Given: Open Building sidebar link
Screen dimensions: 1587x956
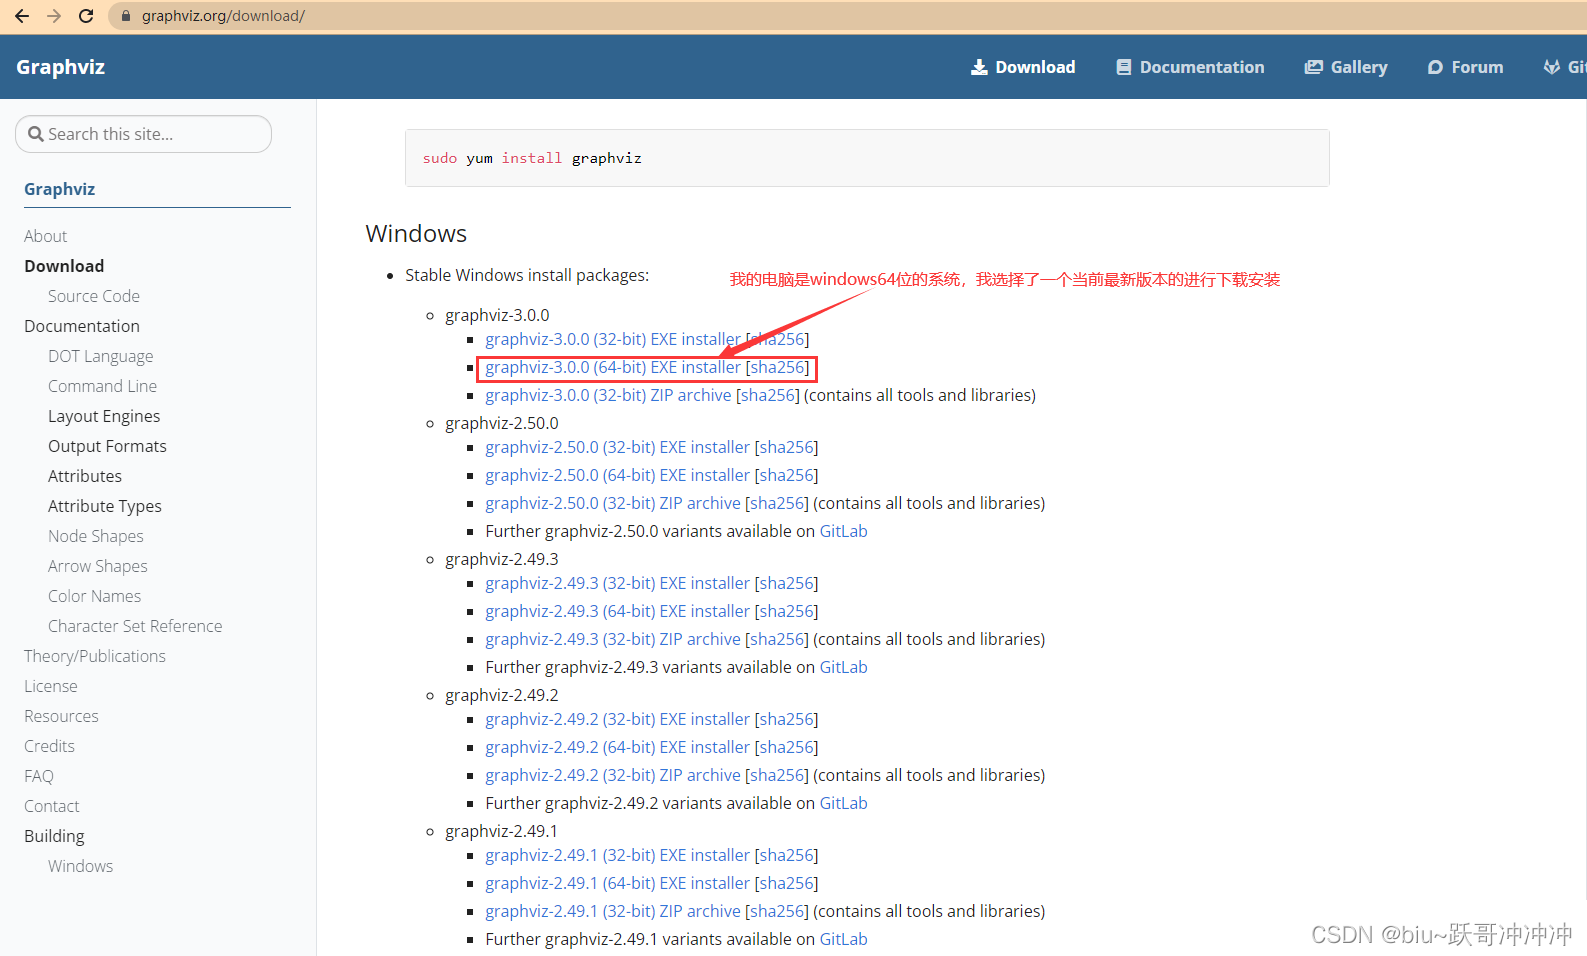Looking at the screenshot, I should (x=54, y=836).
